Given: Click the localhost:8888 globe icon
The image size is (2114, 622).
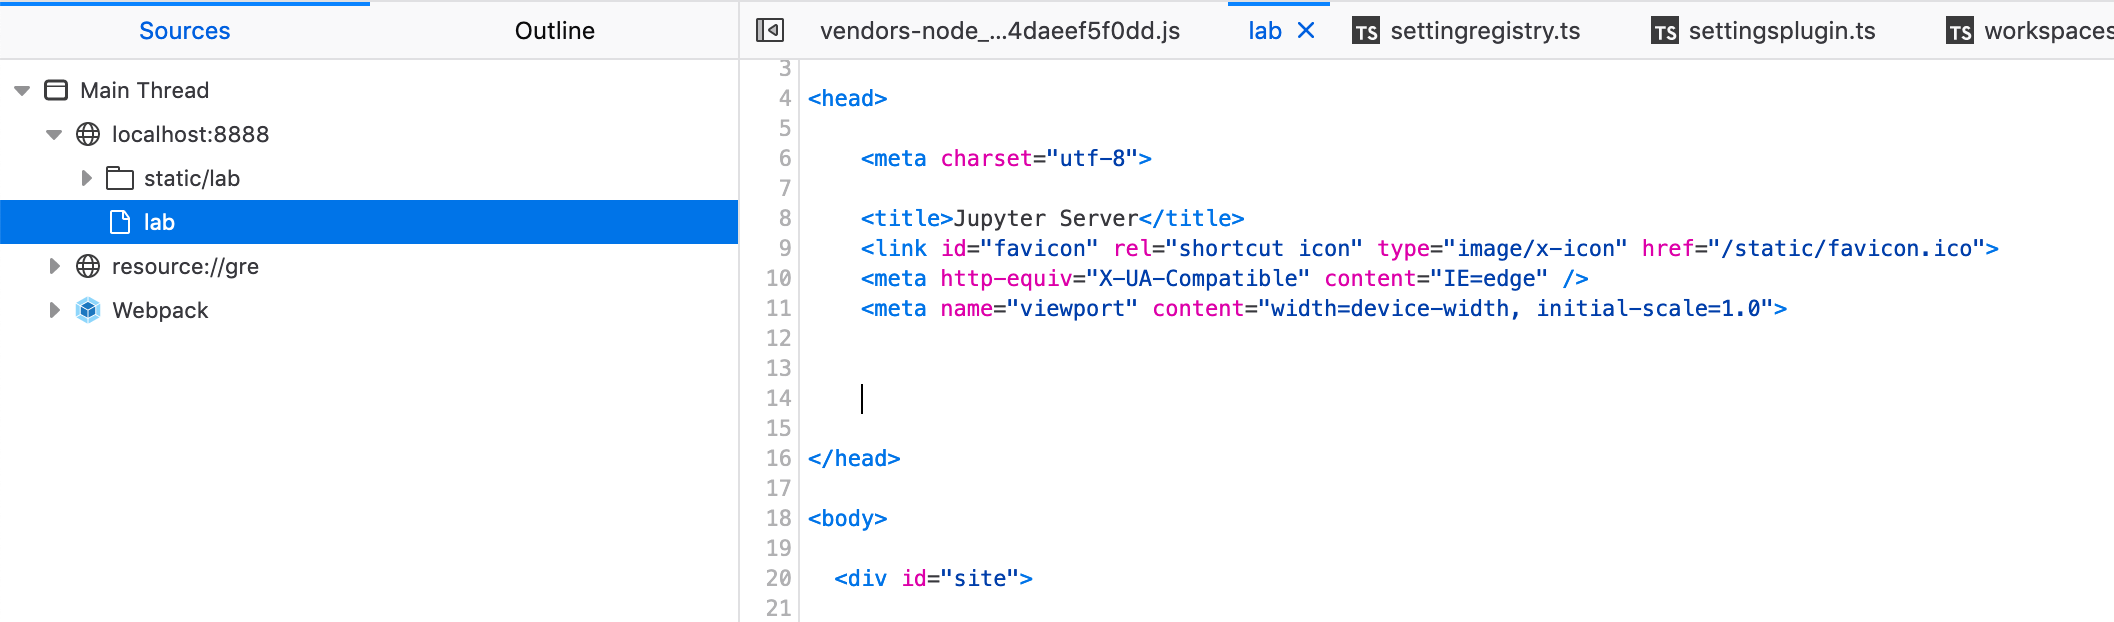Looking at the screenshot, I should click(88, 134).
